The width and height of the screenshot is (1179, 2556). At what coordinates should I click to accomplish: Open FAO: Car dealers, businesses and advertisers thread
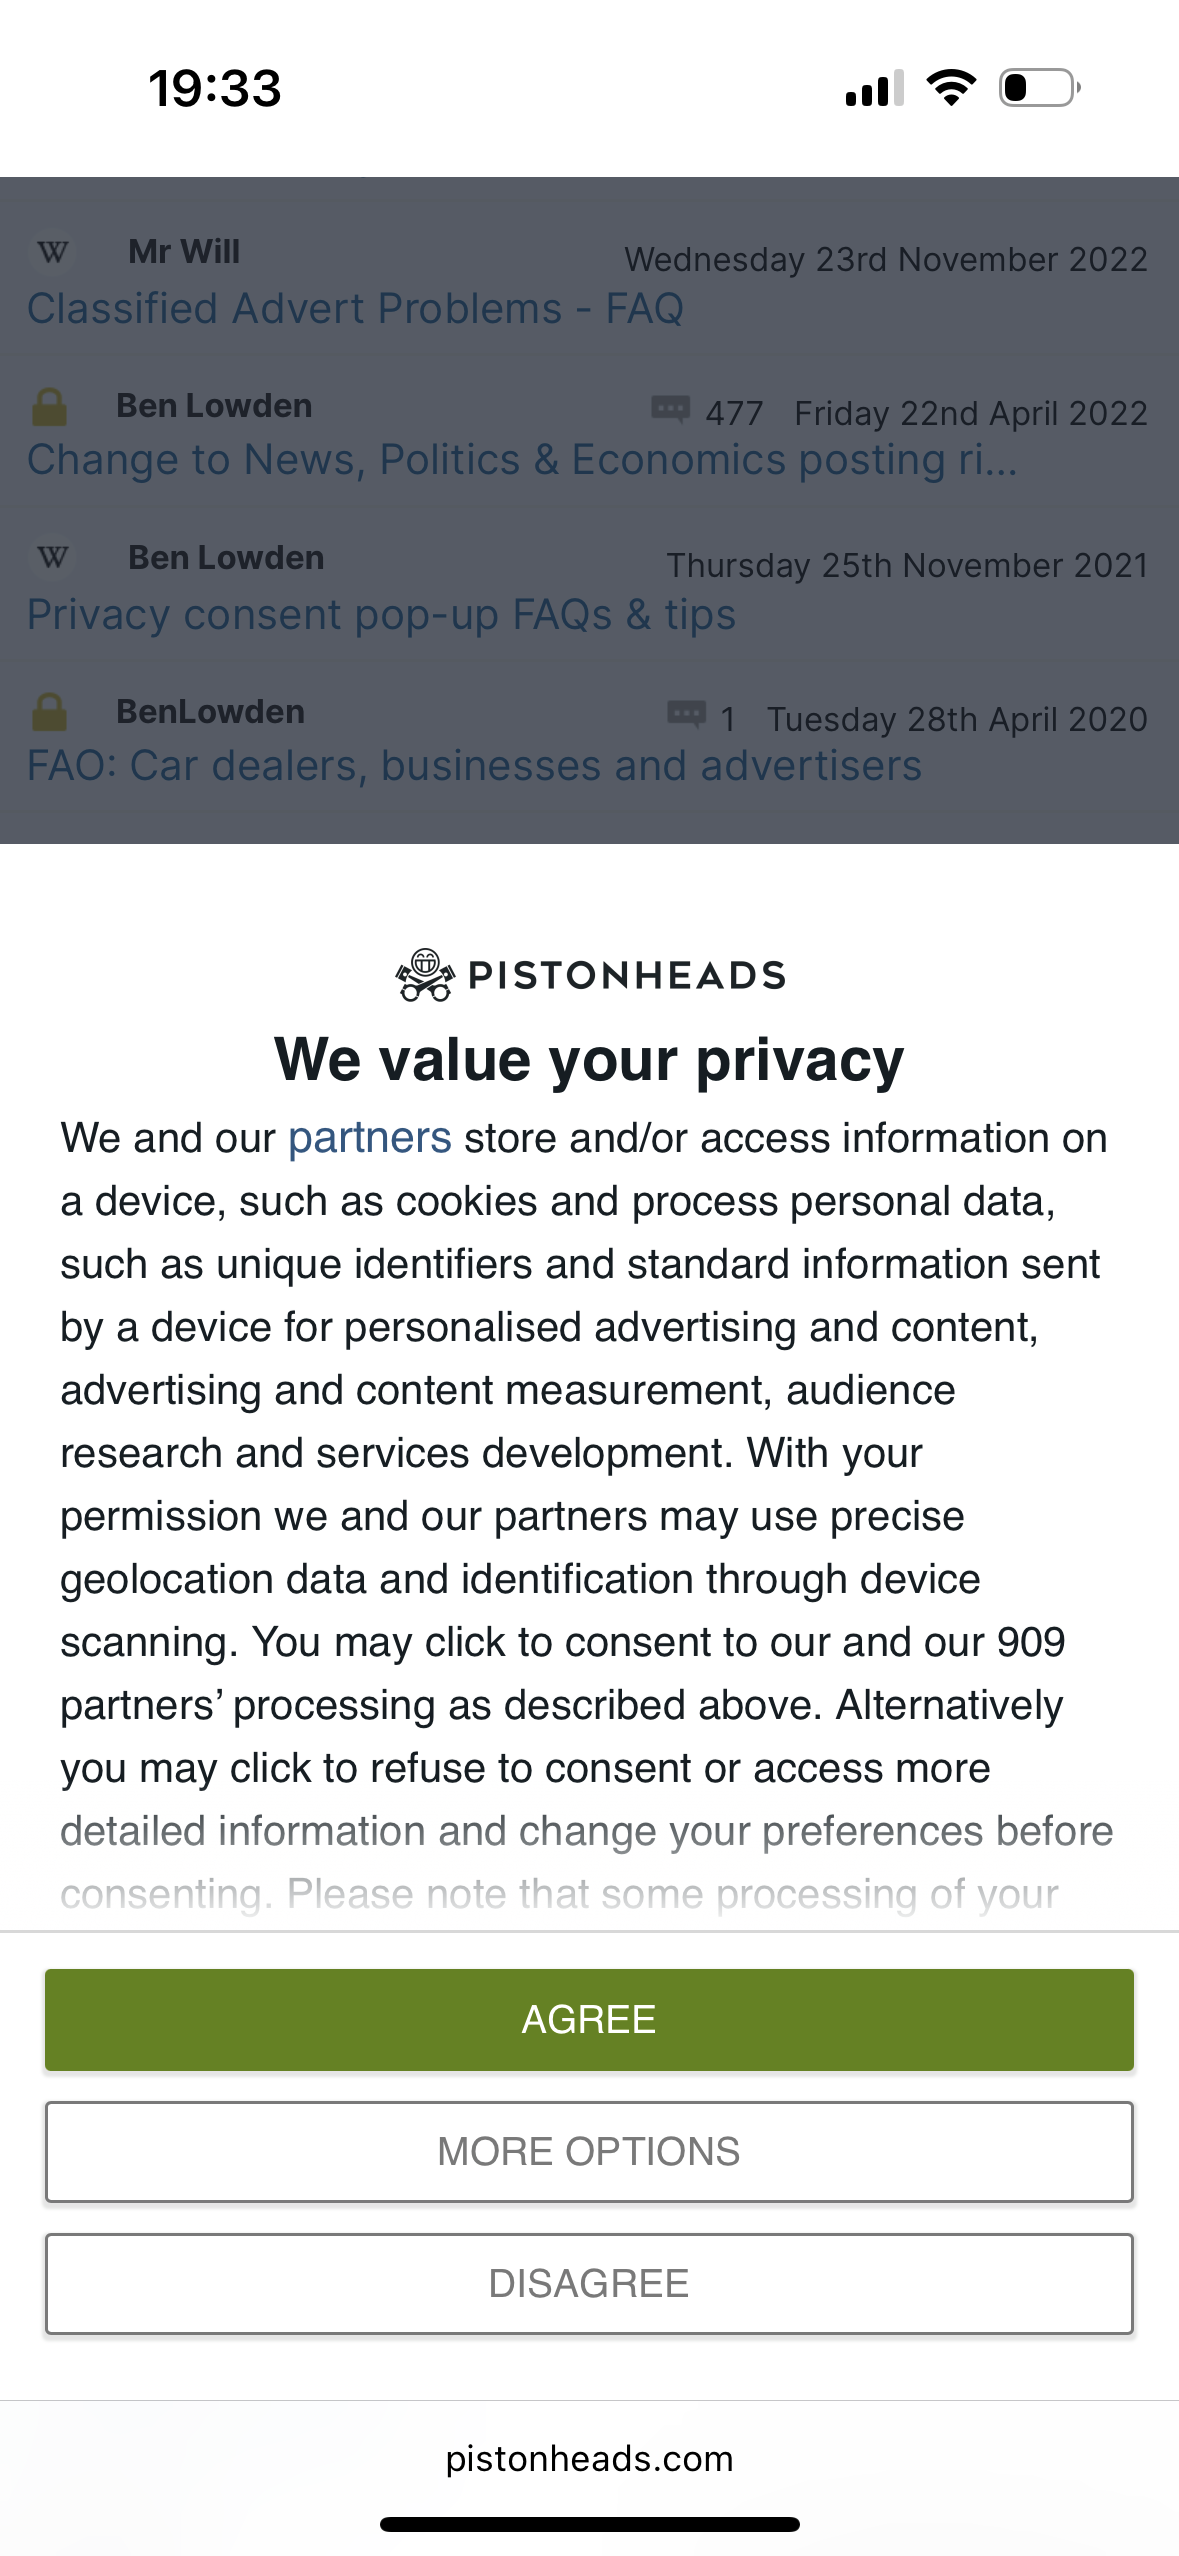[x=474, y=766]
